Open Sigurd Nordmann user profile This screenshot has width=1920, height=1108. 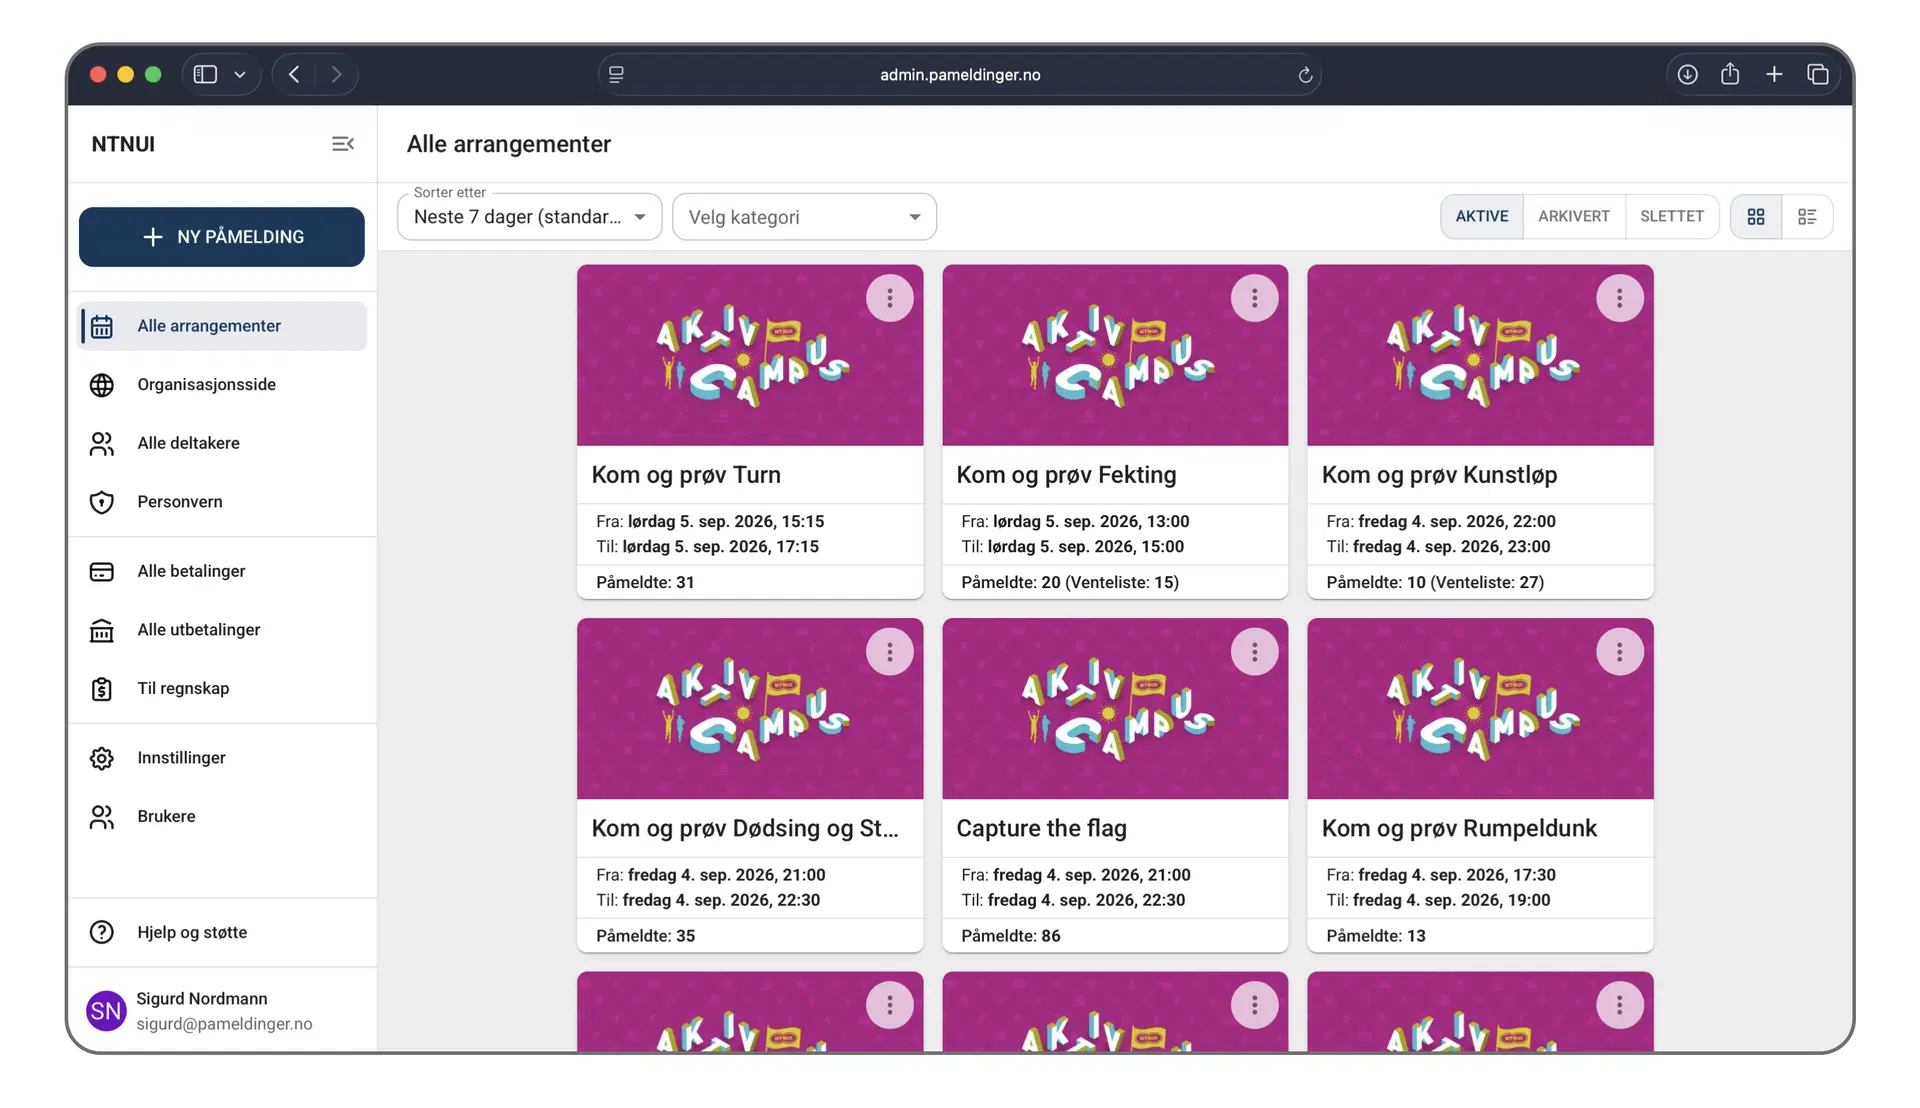click(222, 1011)
